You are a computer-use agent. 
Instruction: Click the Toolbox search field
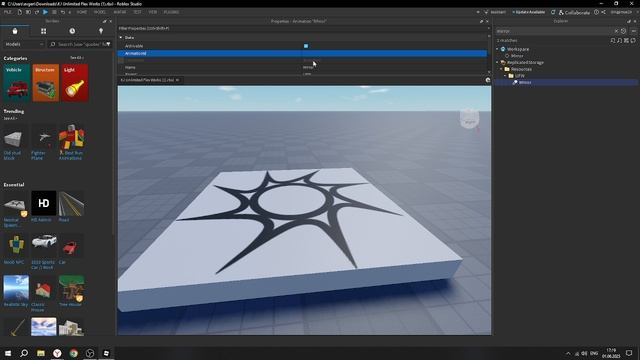(x=80, y=44)
